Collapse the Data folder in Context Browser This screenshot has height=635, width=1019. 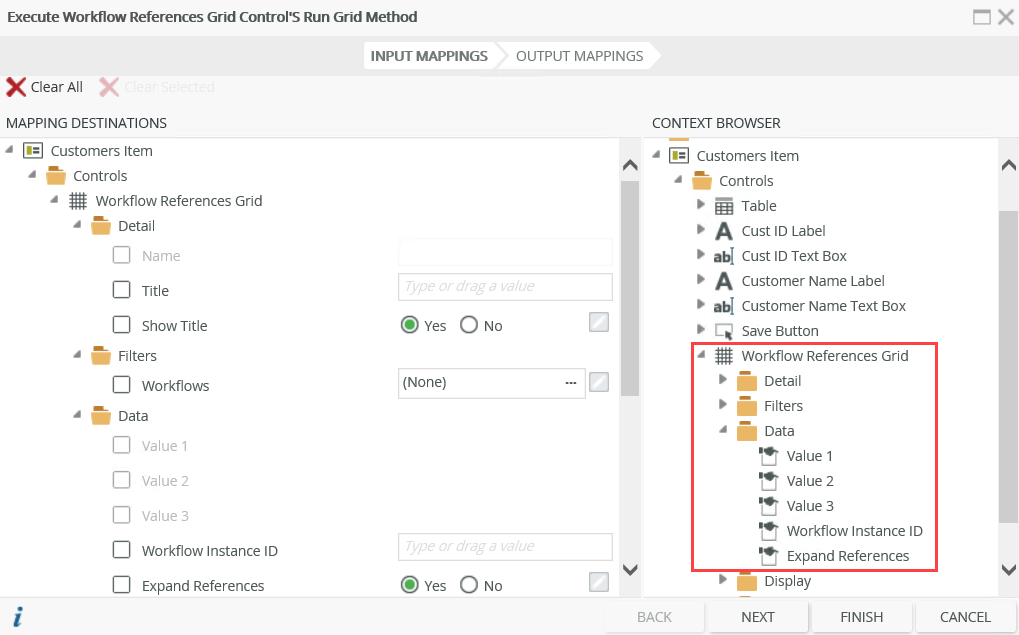pos(724,430)
